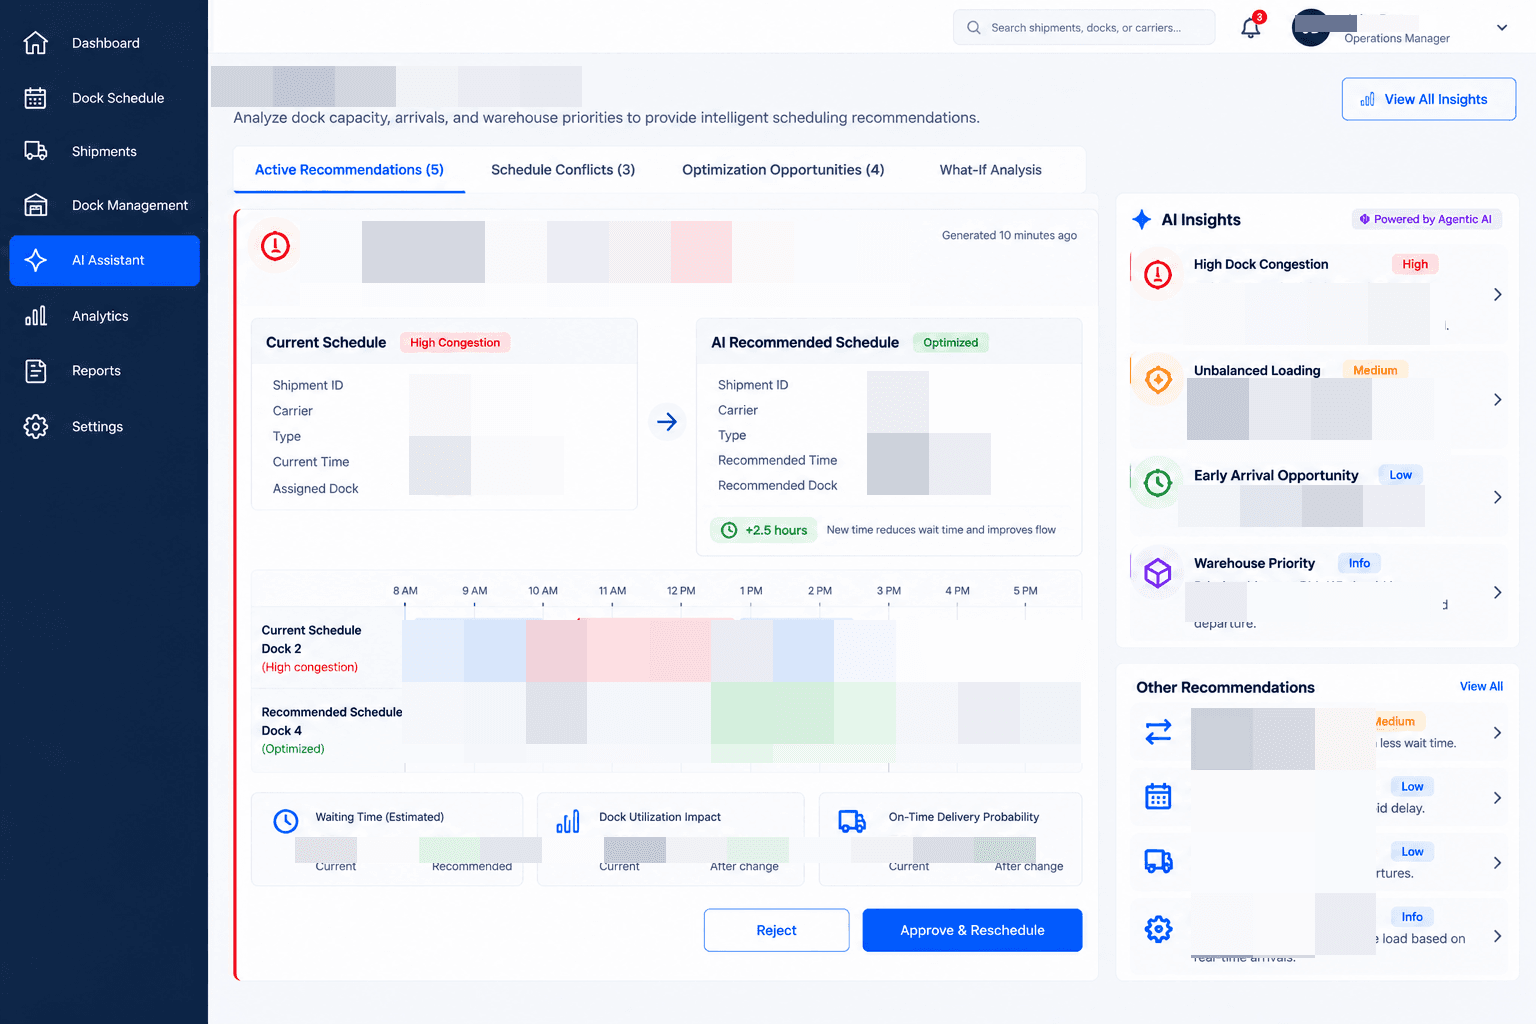This screenshot has width=1536, height=1024.
Task: Click the gear icon in Other Recommendations
Action: click(1158, 929)
